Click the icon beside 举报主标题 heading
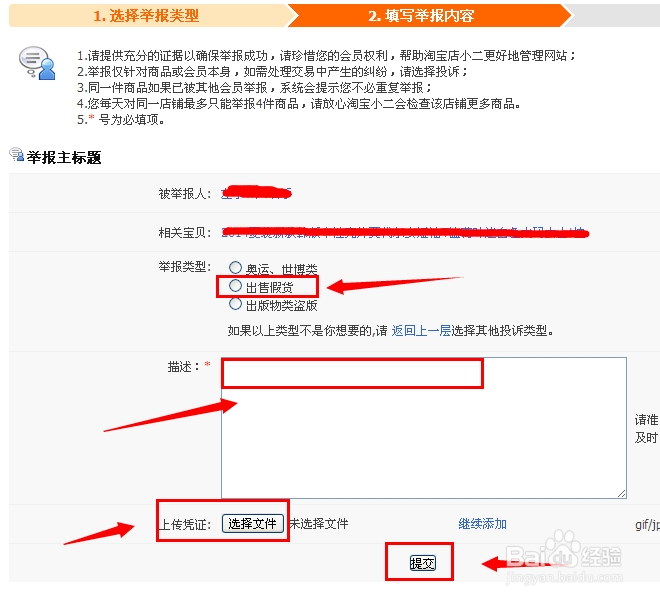Screen dimensions: 660x600 (16, 155)
